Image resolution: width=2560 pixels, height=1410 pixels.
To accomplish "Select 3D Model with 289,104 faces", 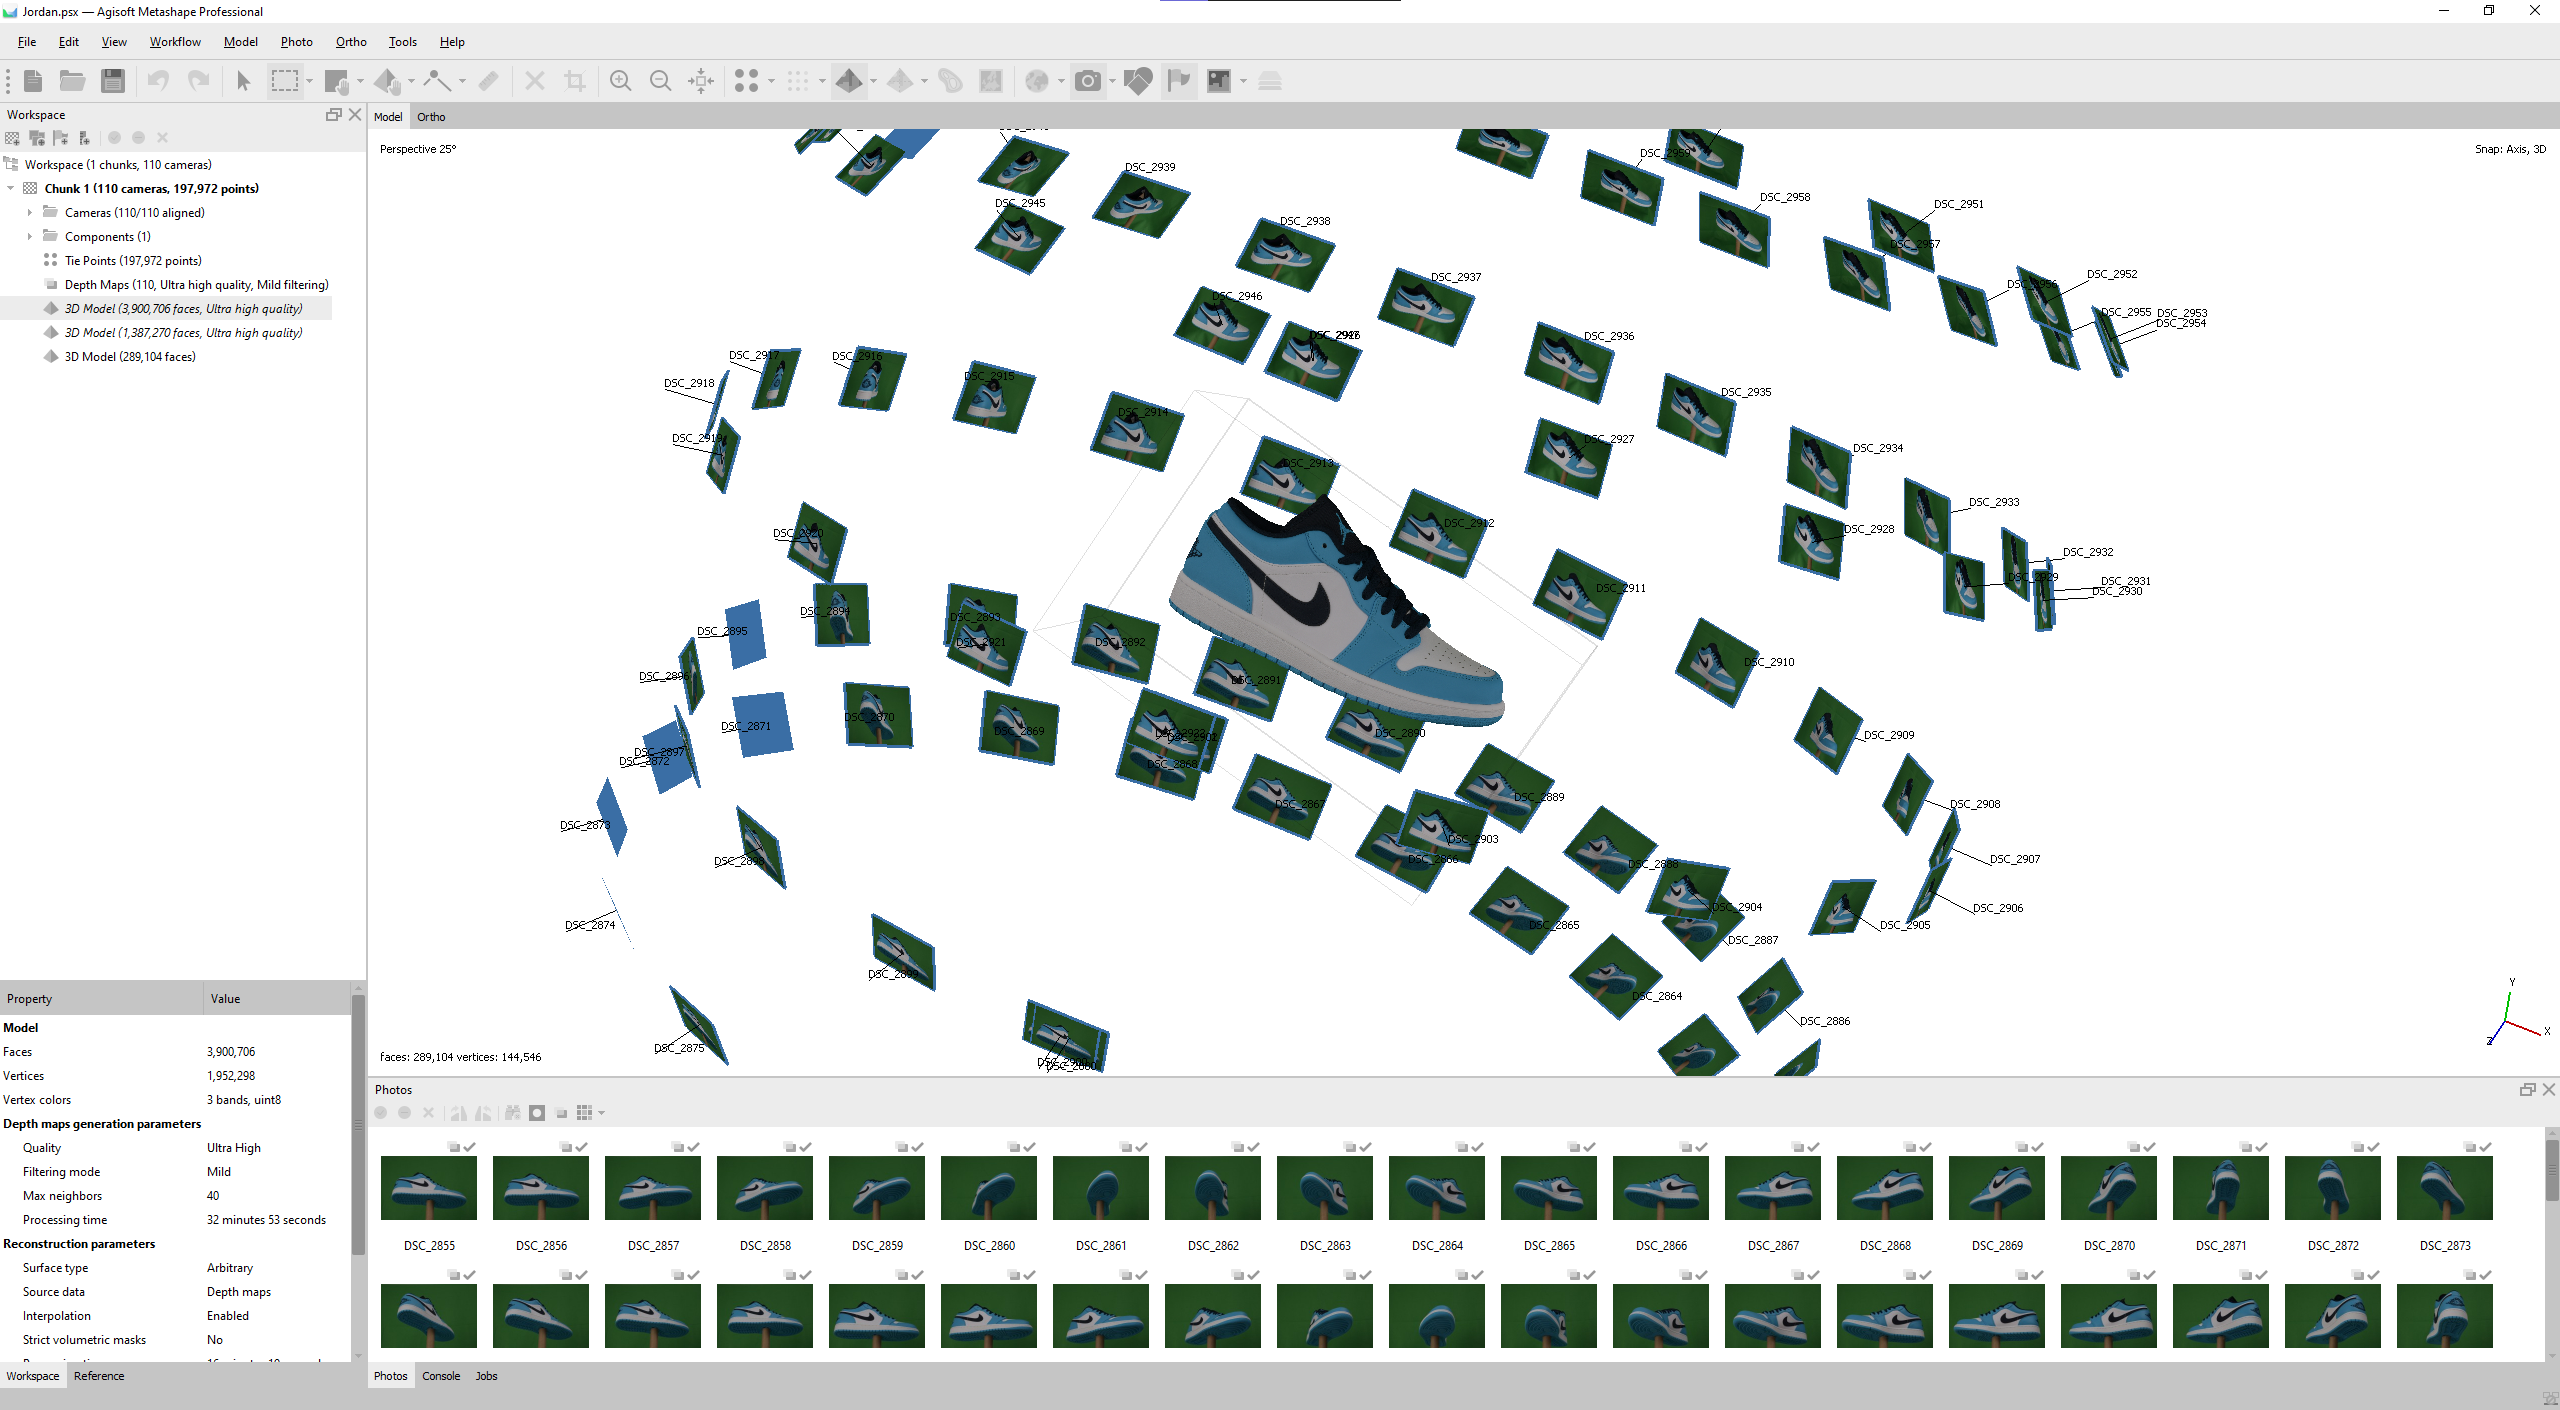I will pos(130,357).
